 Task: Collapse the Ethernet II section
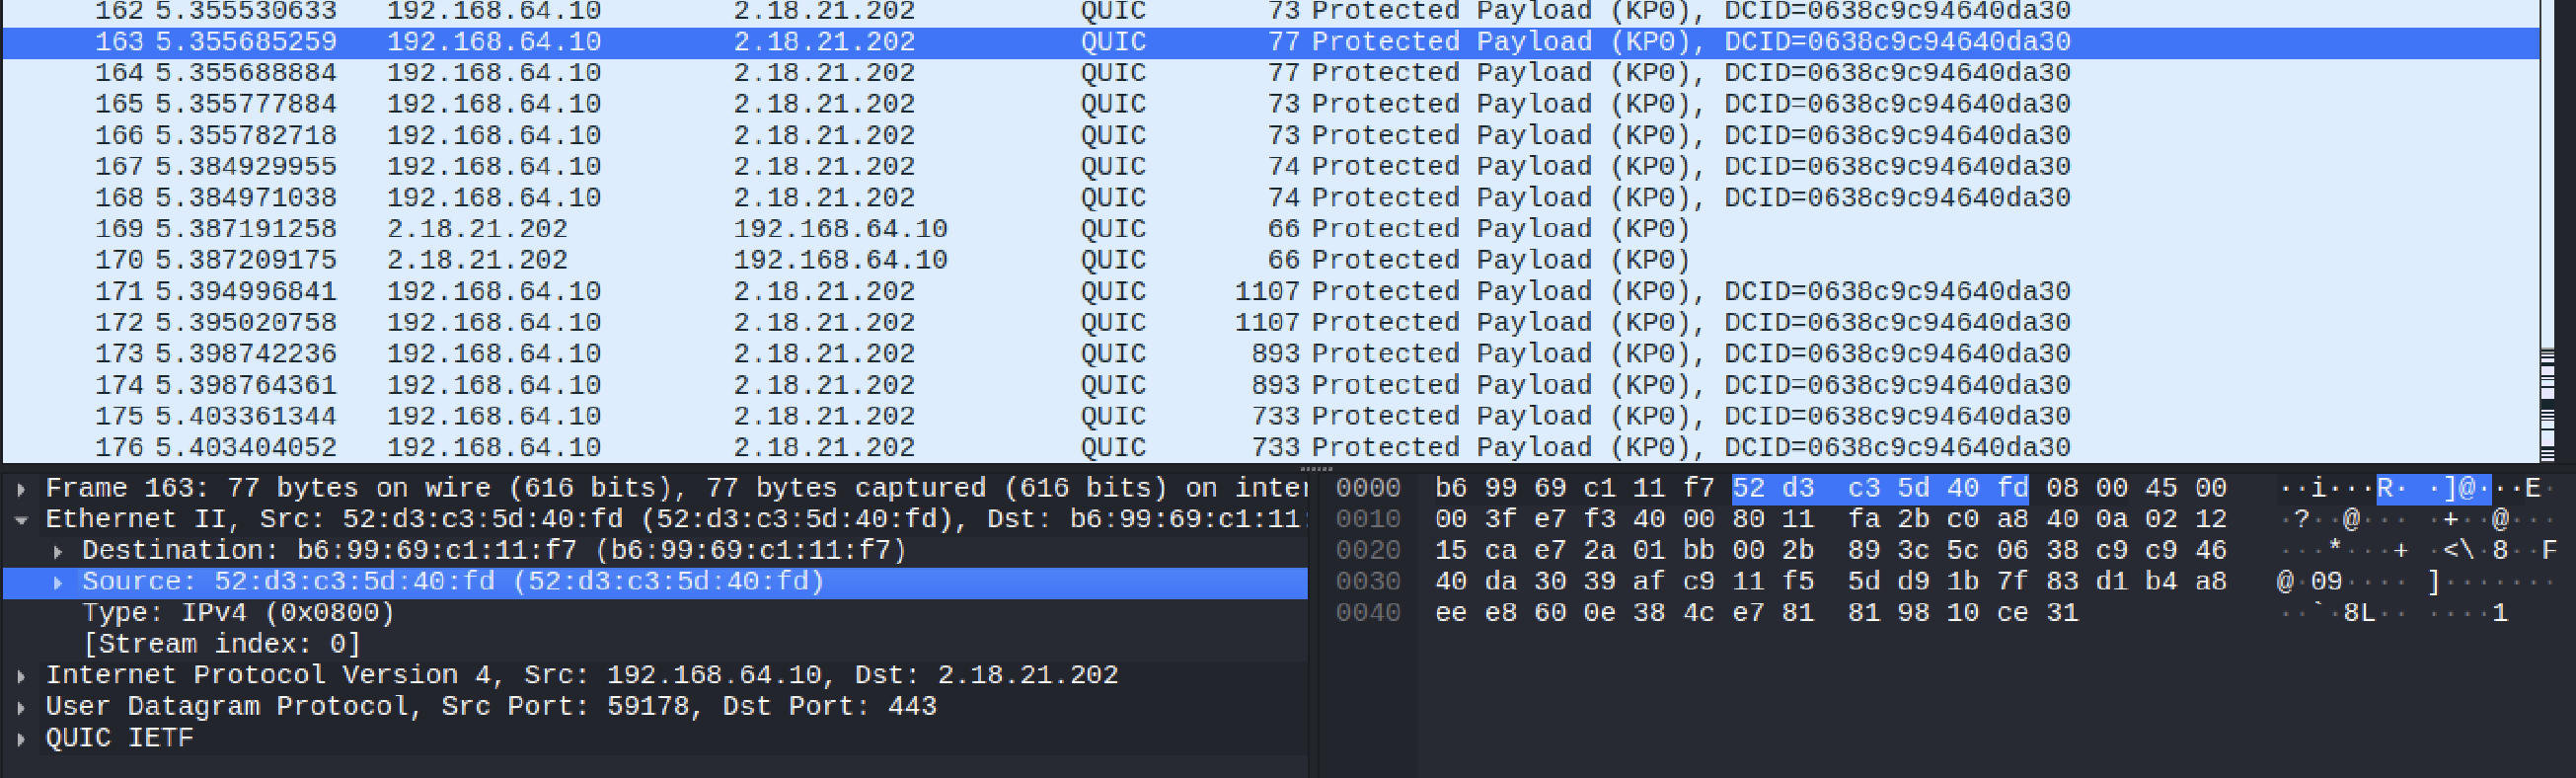[21, 520]
